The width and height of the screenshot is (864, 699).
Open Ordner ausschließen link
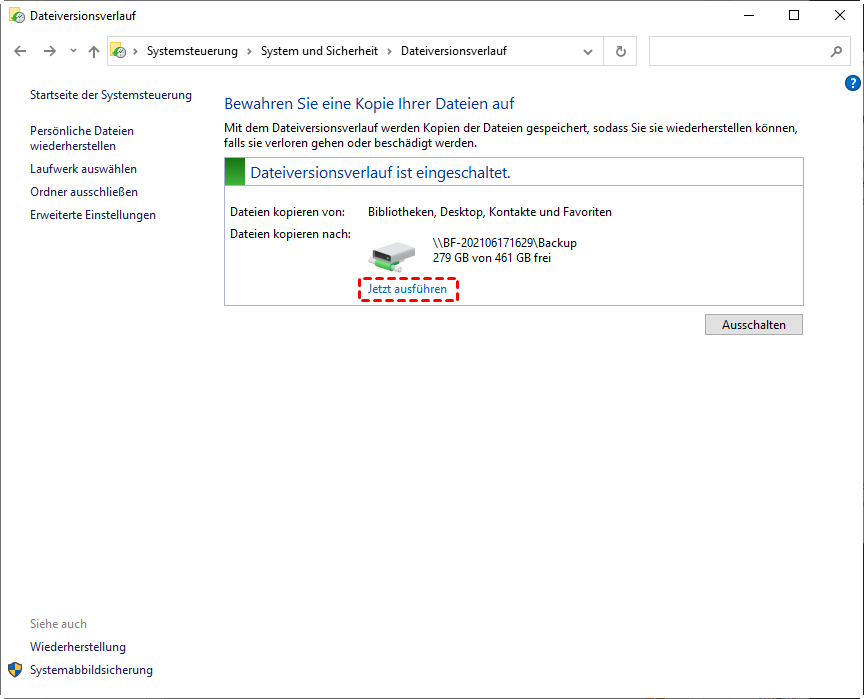pyautogui.click(x=84, y=192)
